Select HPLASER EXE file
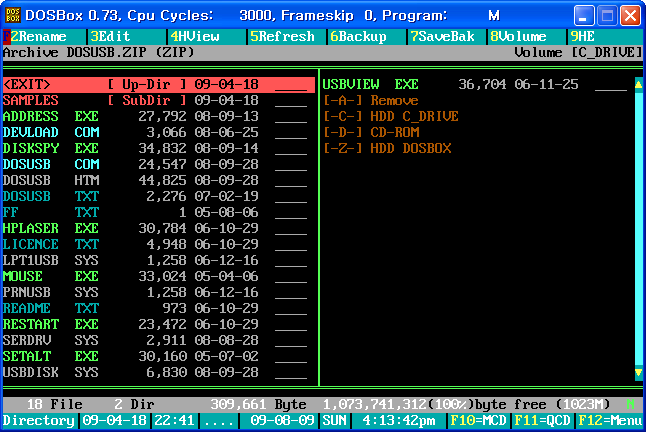Viewport: 646px width, 432px height. (x=155, y=228)
